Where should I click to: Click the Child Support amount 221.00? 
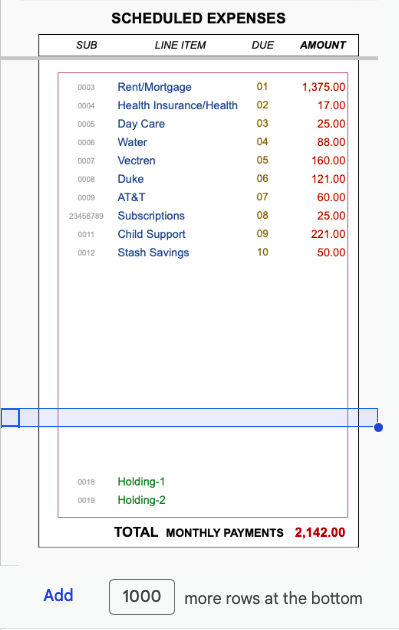[328, 234]
